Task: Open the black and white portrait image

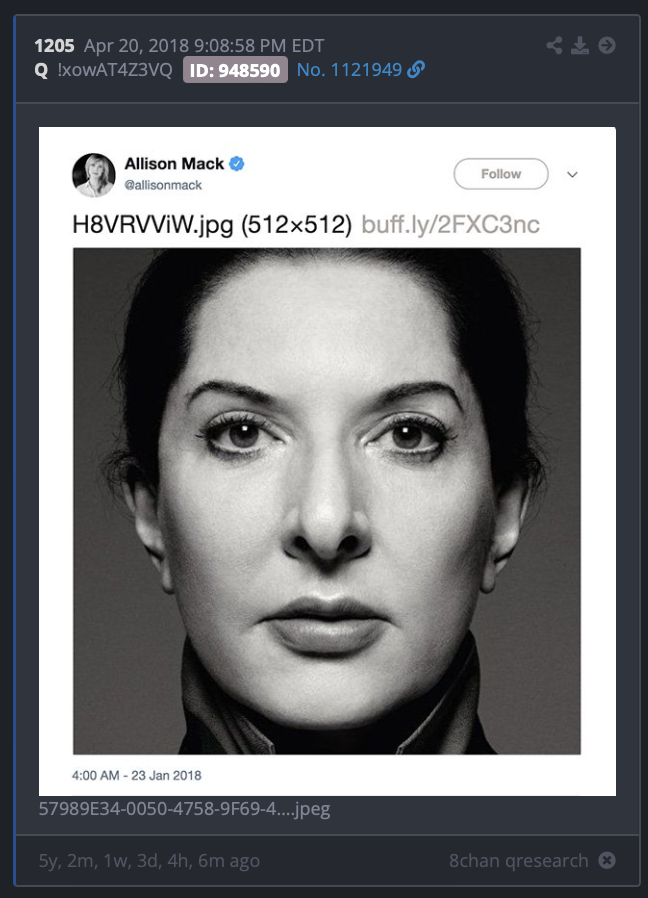Action: tap(327, 501)
